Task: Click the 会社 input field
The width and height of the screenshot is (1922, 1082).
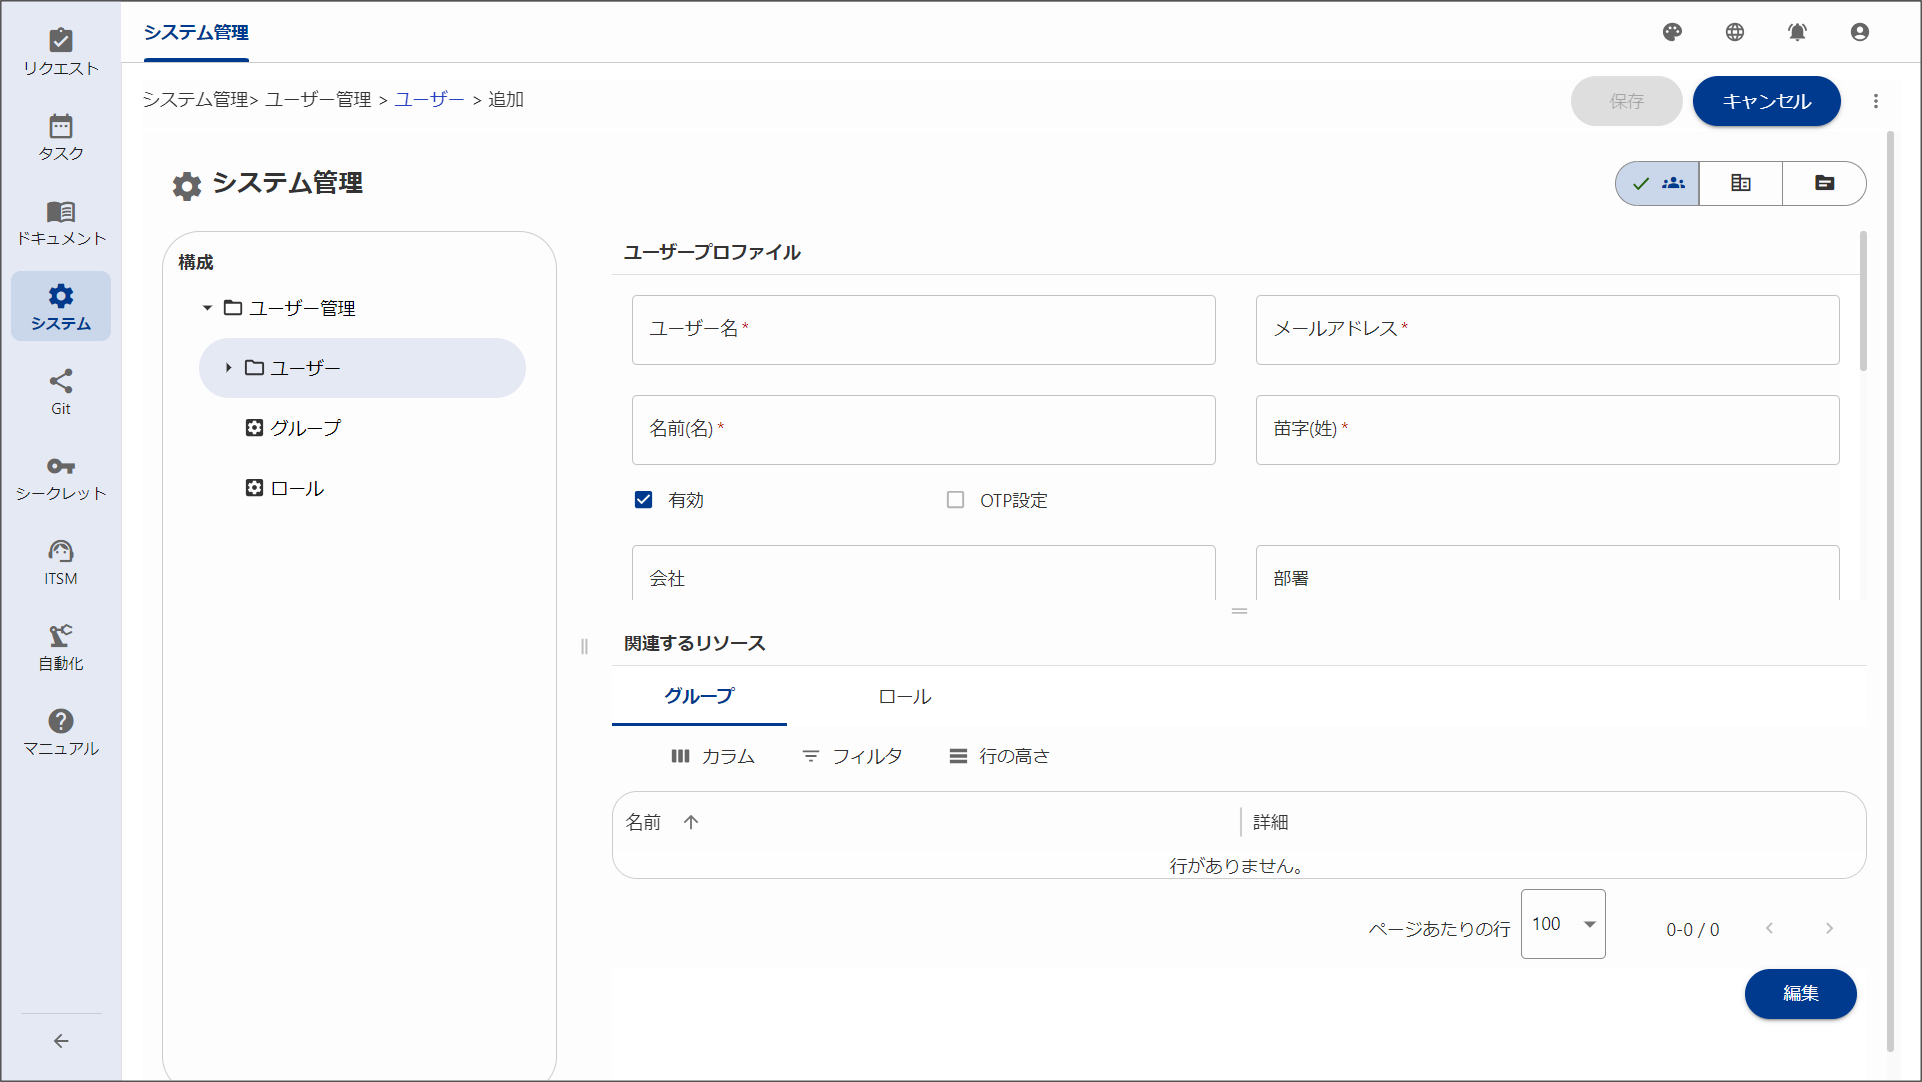Action: pyautogui.click(x=923, y=573)
